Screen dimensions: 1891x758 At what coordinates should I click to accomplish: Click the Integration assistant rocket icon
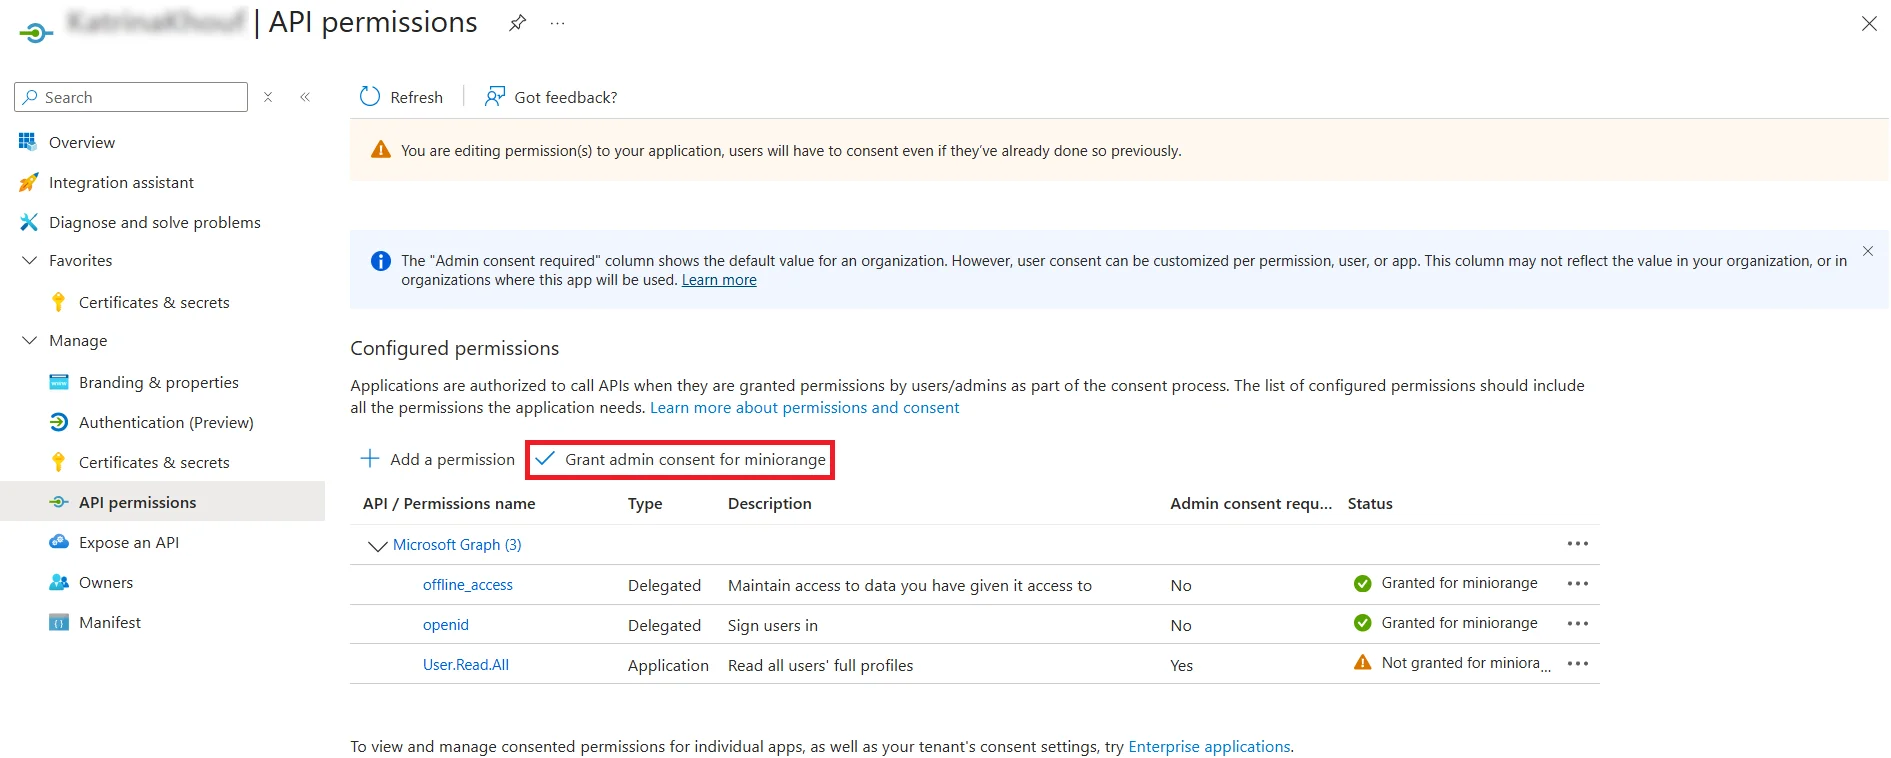pyautogui.click(x=28, y=182)
